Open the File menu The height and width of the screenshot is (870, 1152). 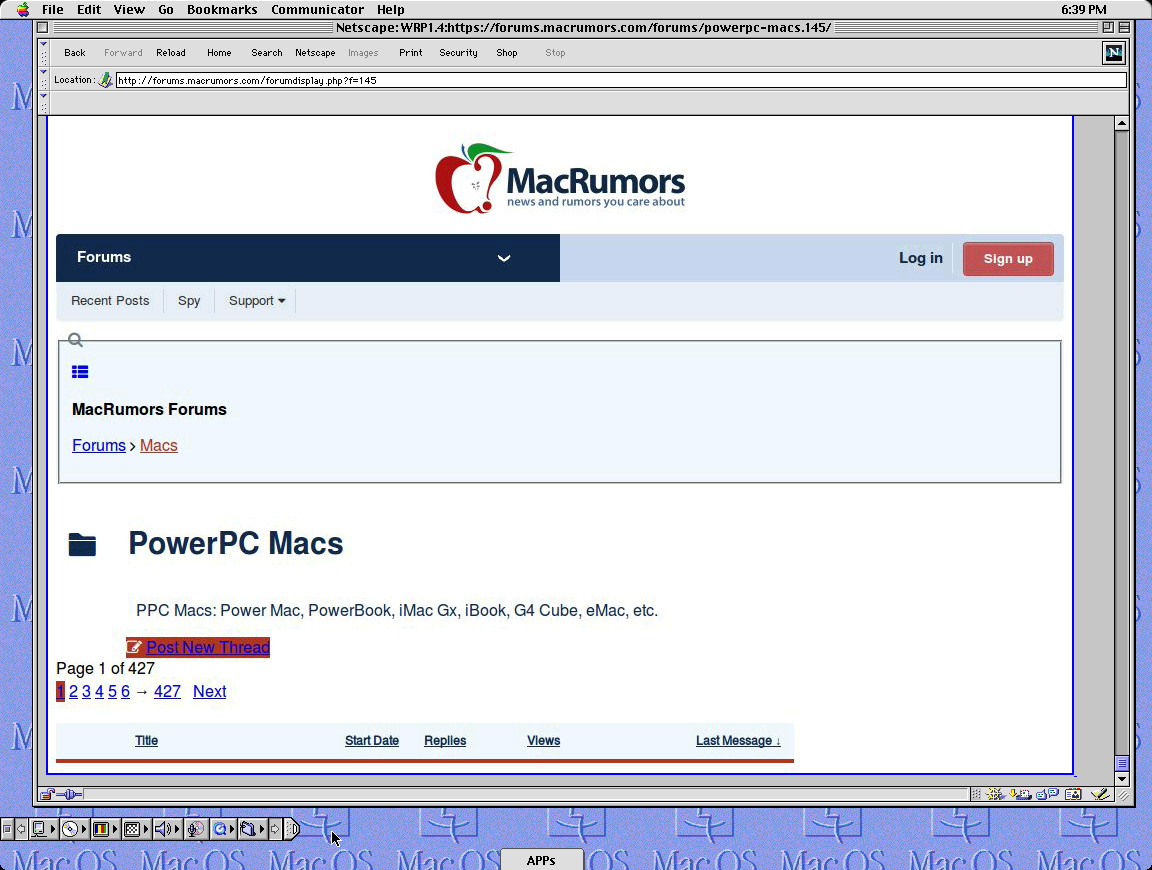52,10
